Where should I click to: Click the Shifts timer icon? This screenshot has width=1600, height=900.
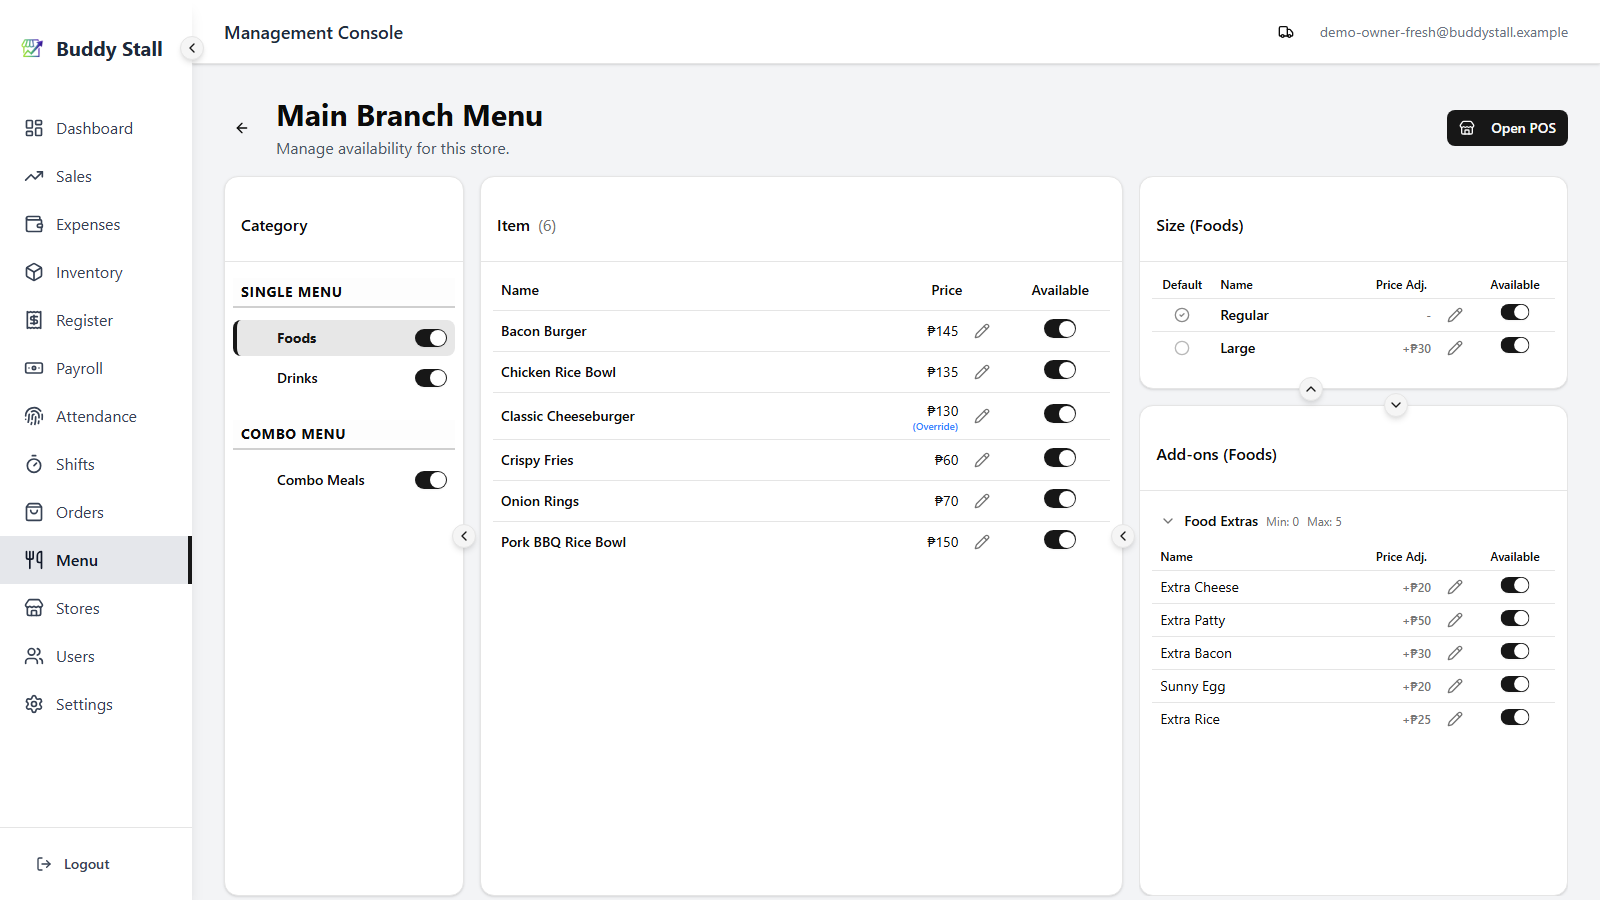tap(34, 464)
